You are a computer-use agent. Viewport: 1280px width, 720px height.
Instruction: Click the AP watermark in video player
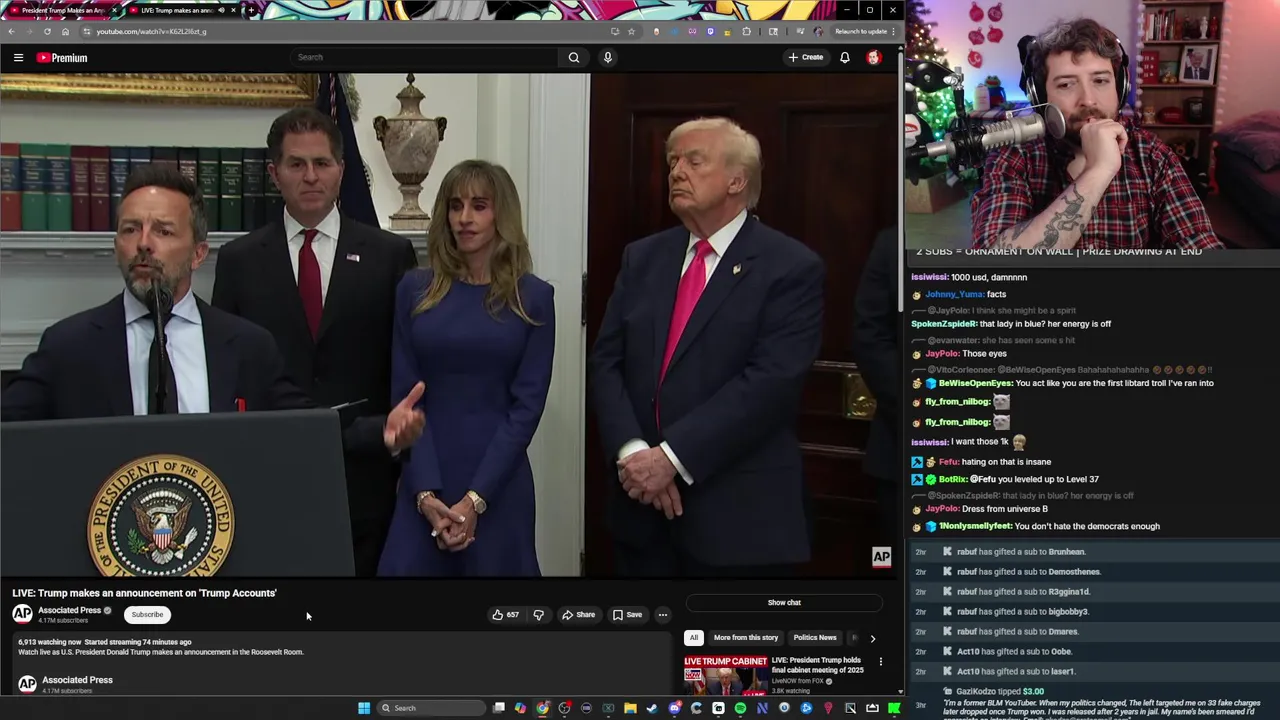click(881, 557)
